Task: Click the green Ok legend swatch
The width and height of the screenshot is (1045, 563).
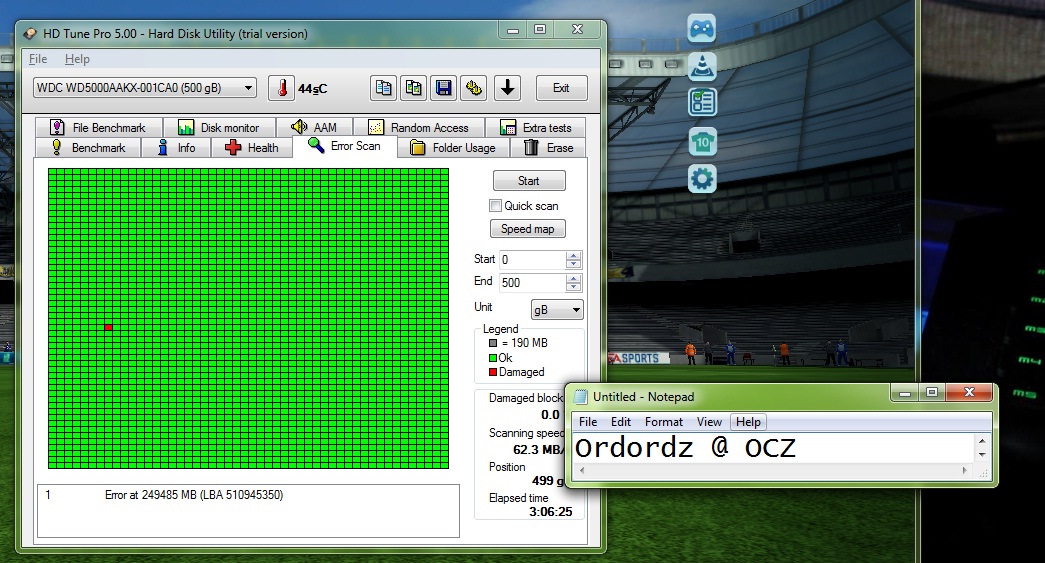Action: (493, 358)
